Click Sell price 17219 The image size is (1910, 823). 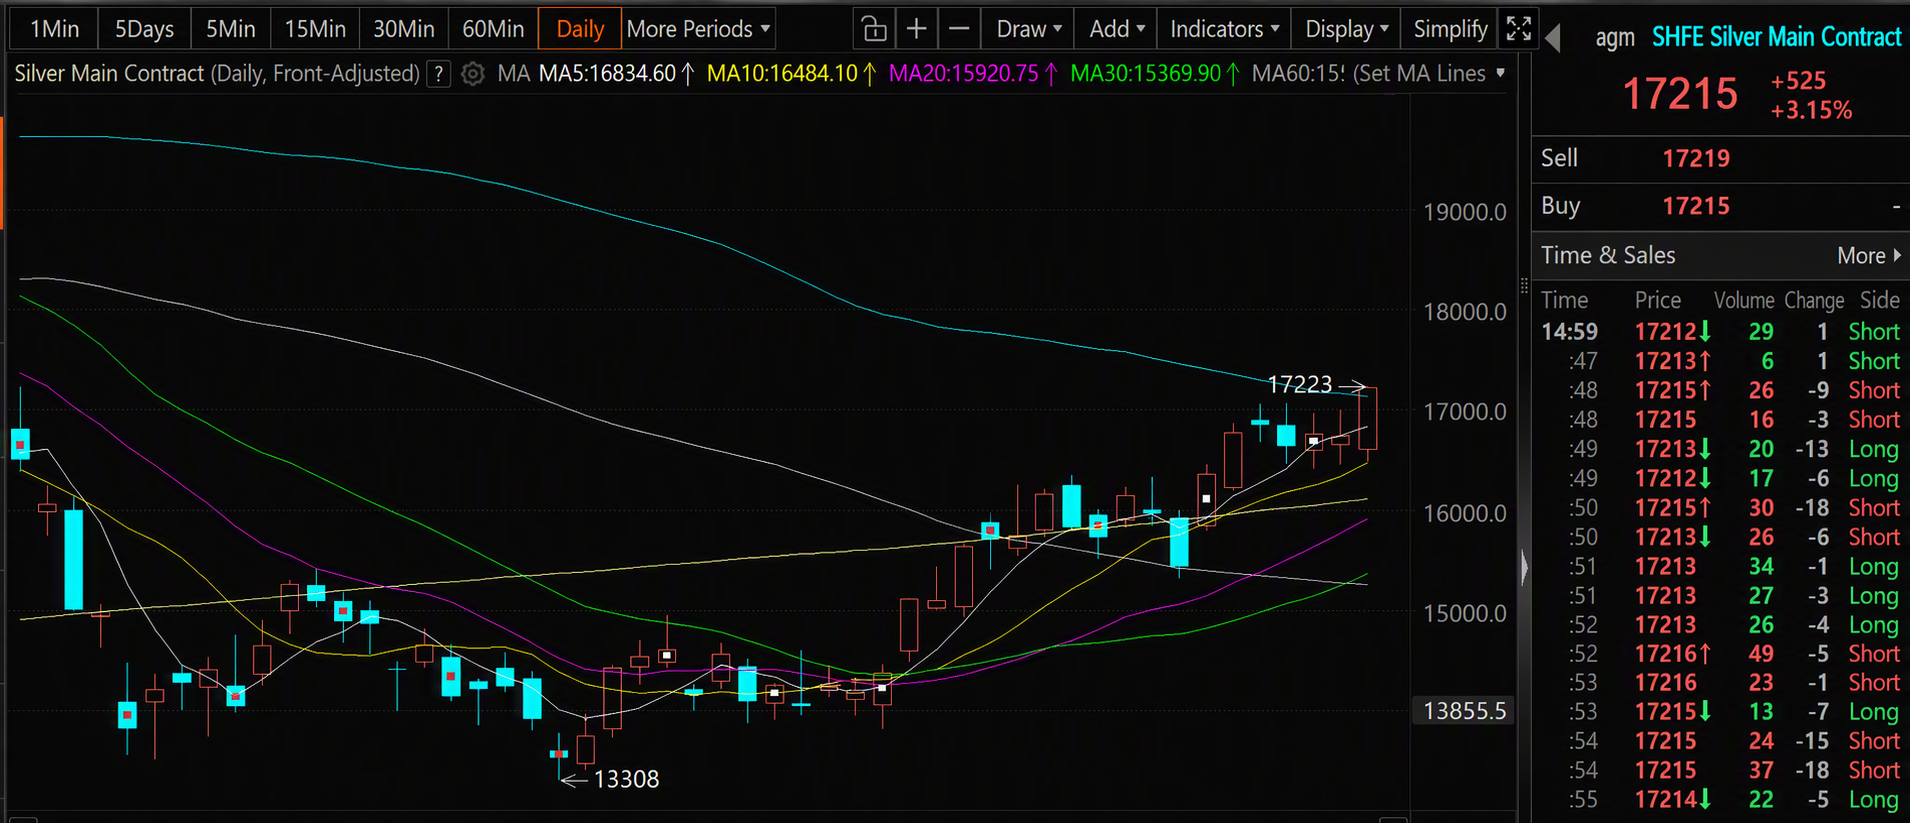tap(1696, 158)
